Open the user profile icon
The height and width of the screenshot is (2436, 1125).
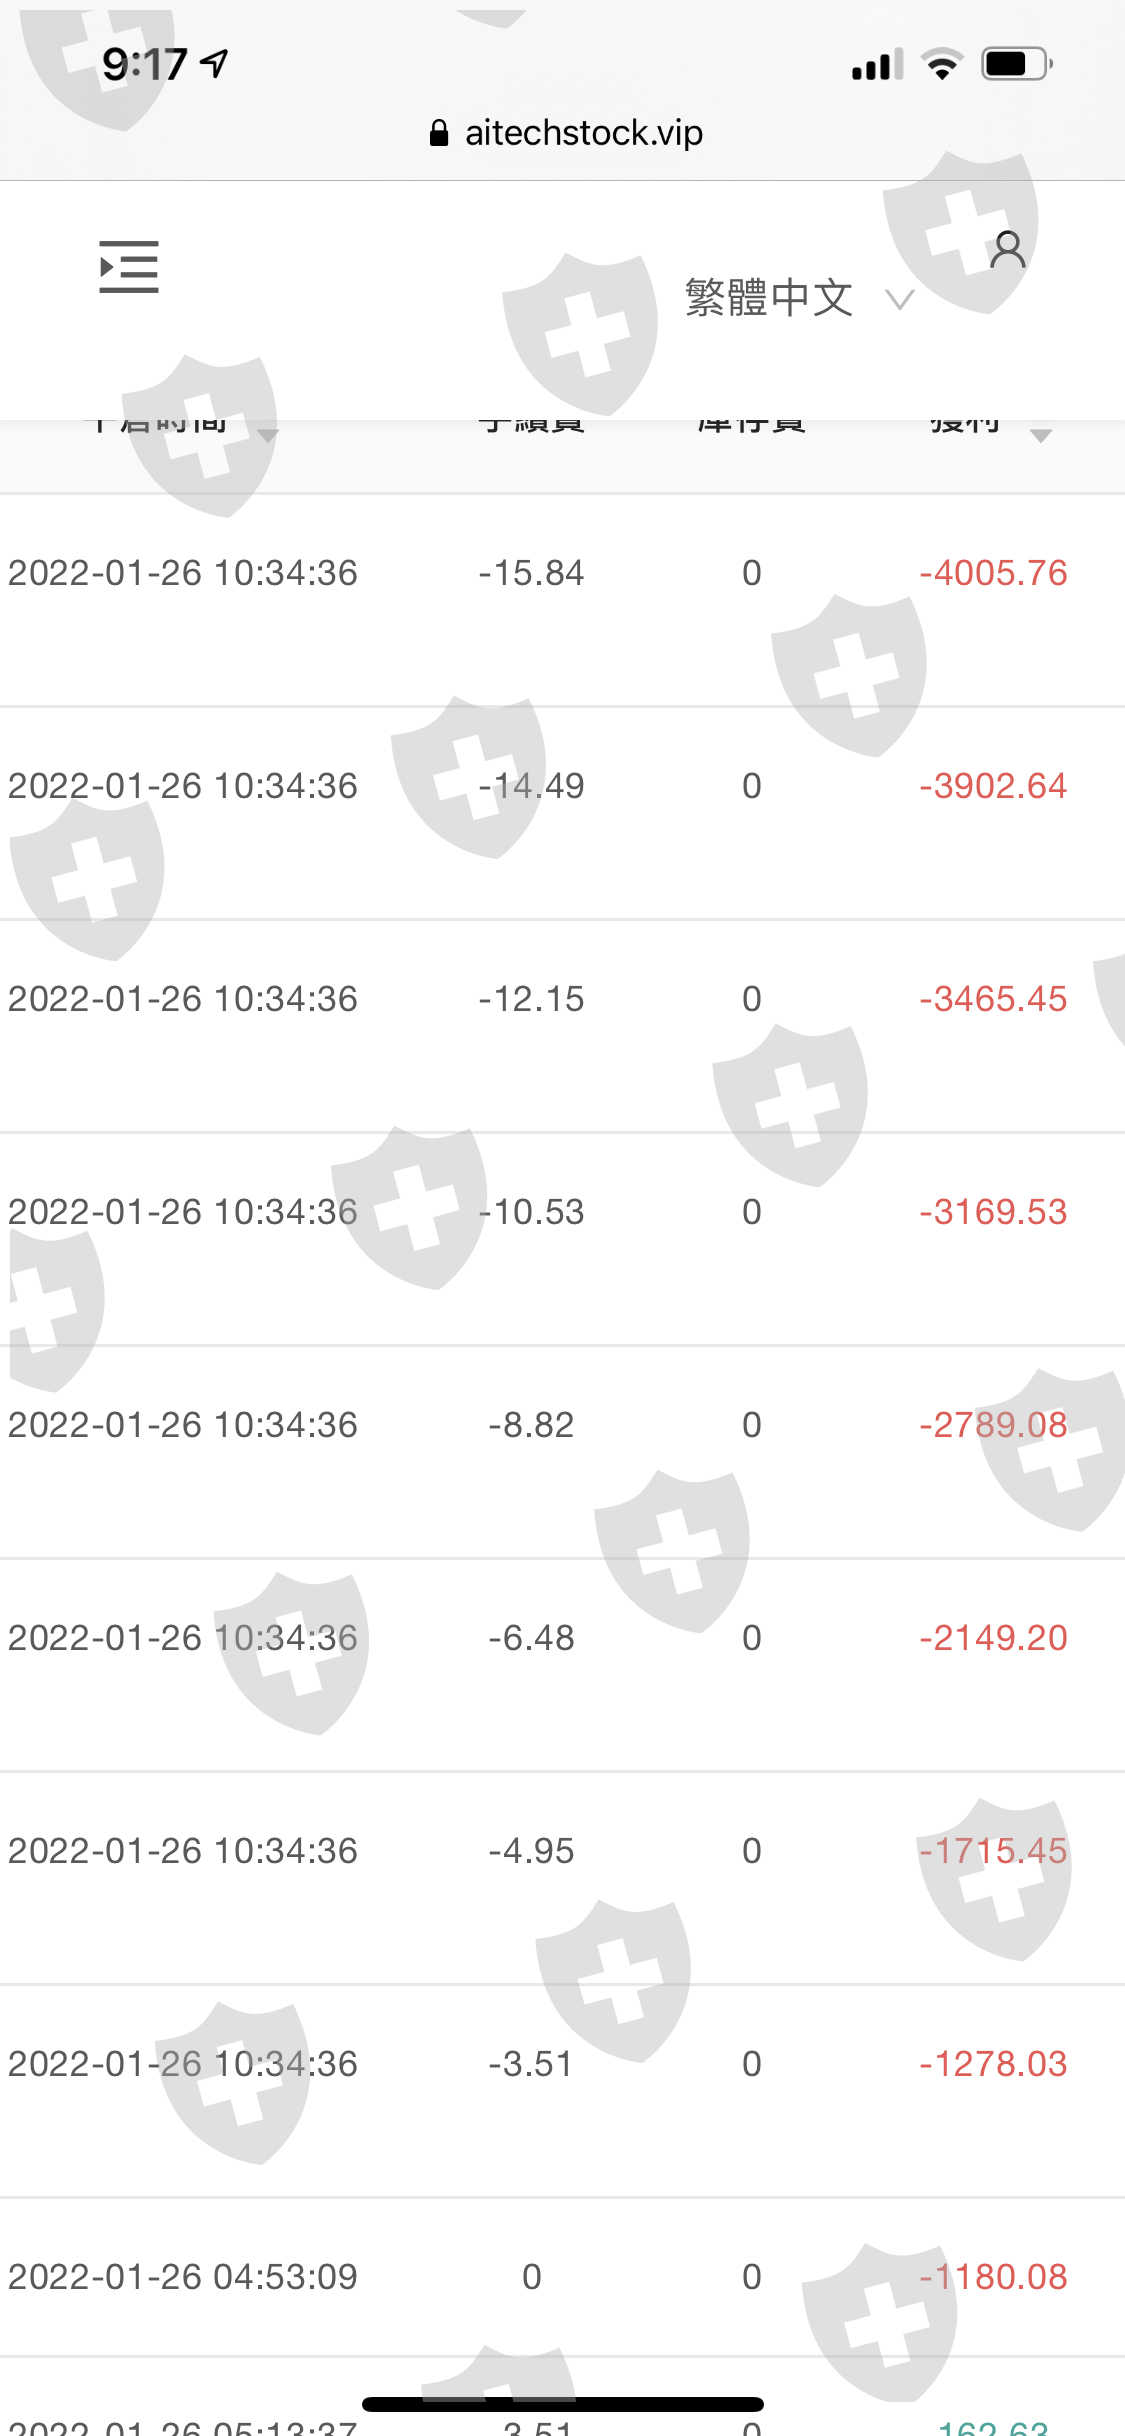coord(1007,249)
